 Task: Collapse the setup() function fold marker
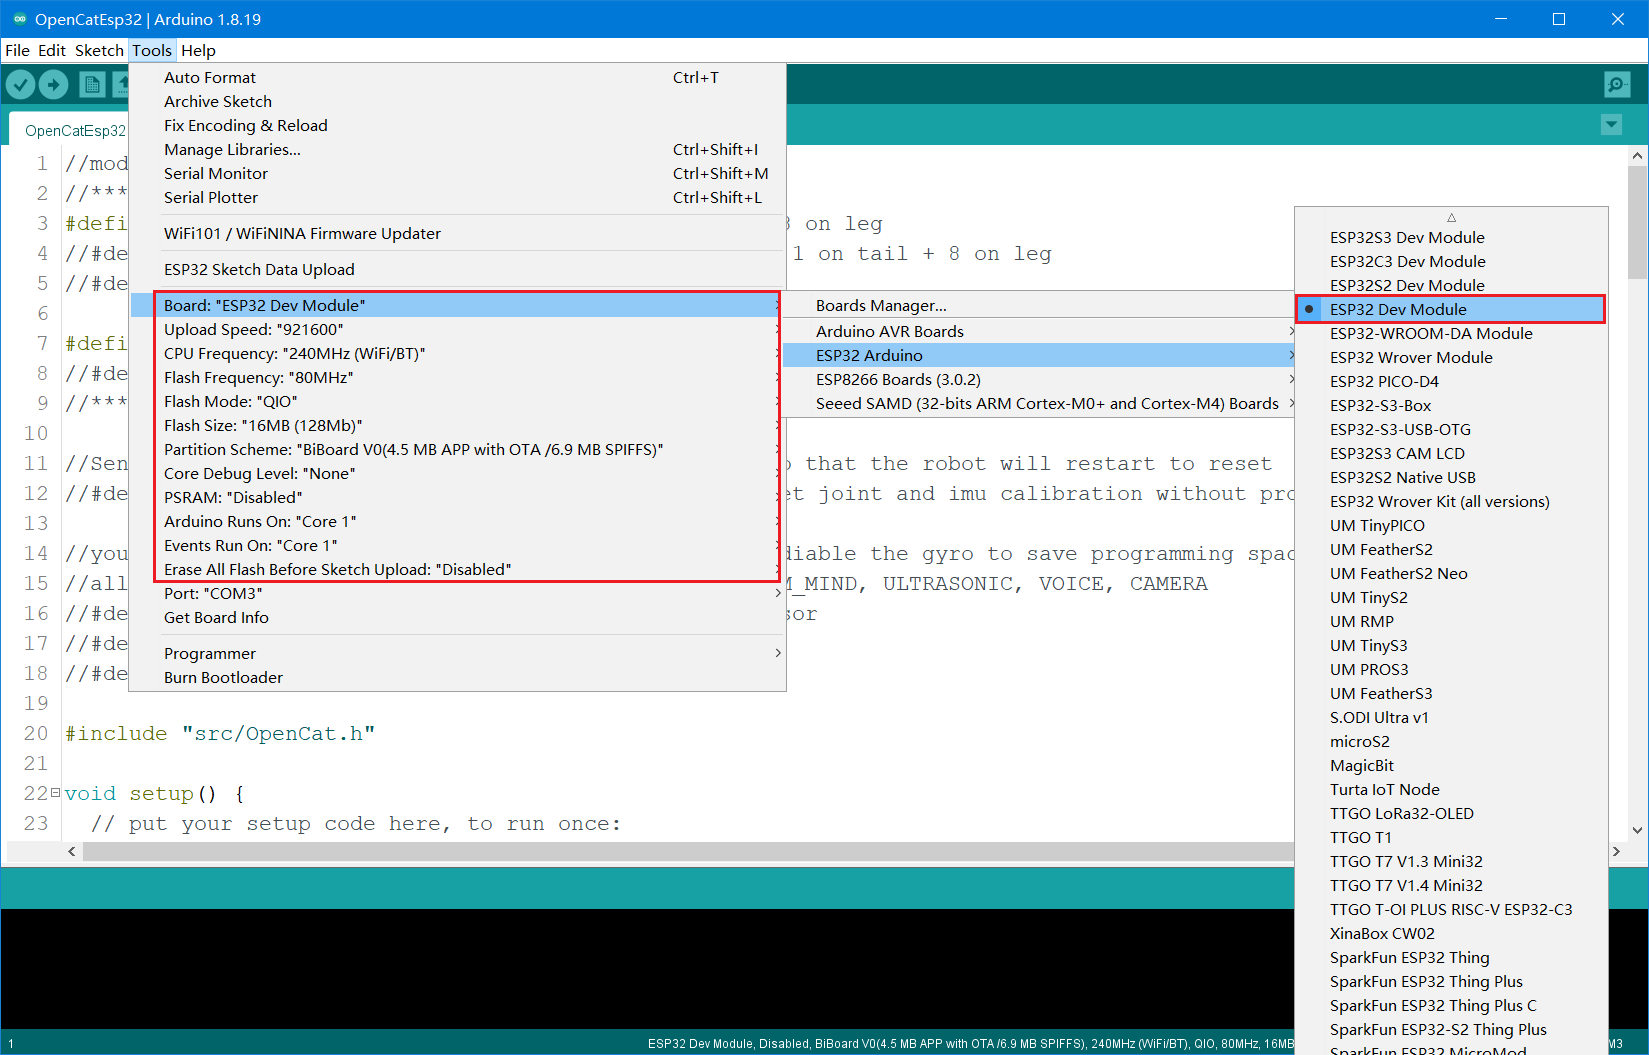(55, 793)
